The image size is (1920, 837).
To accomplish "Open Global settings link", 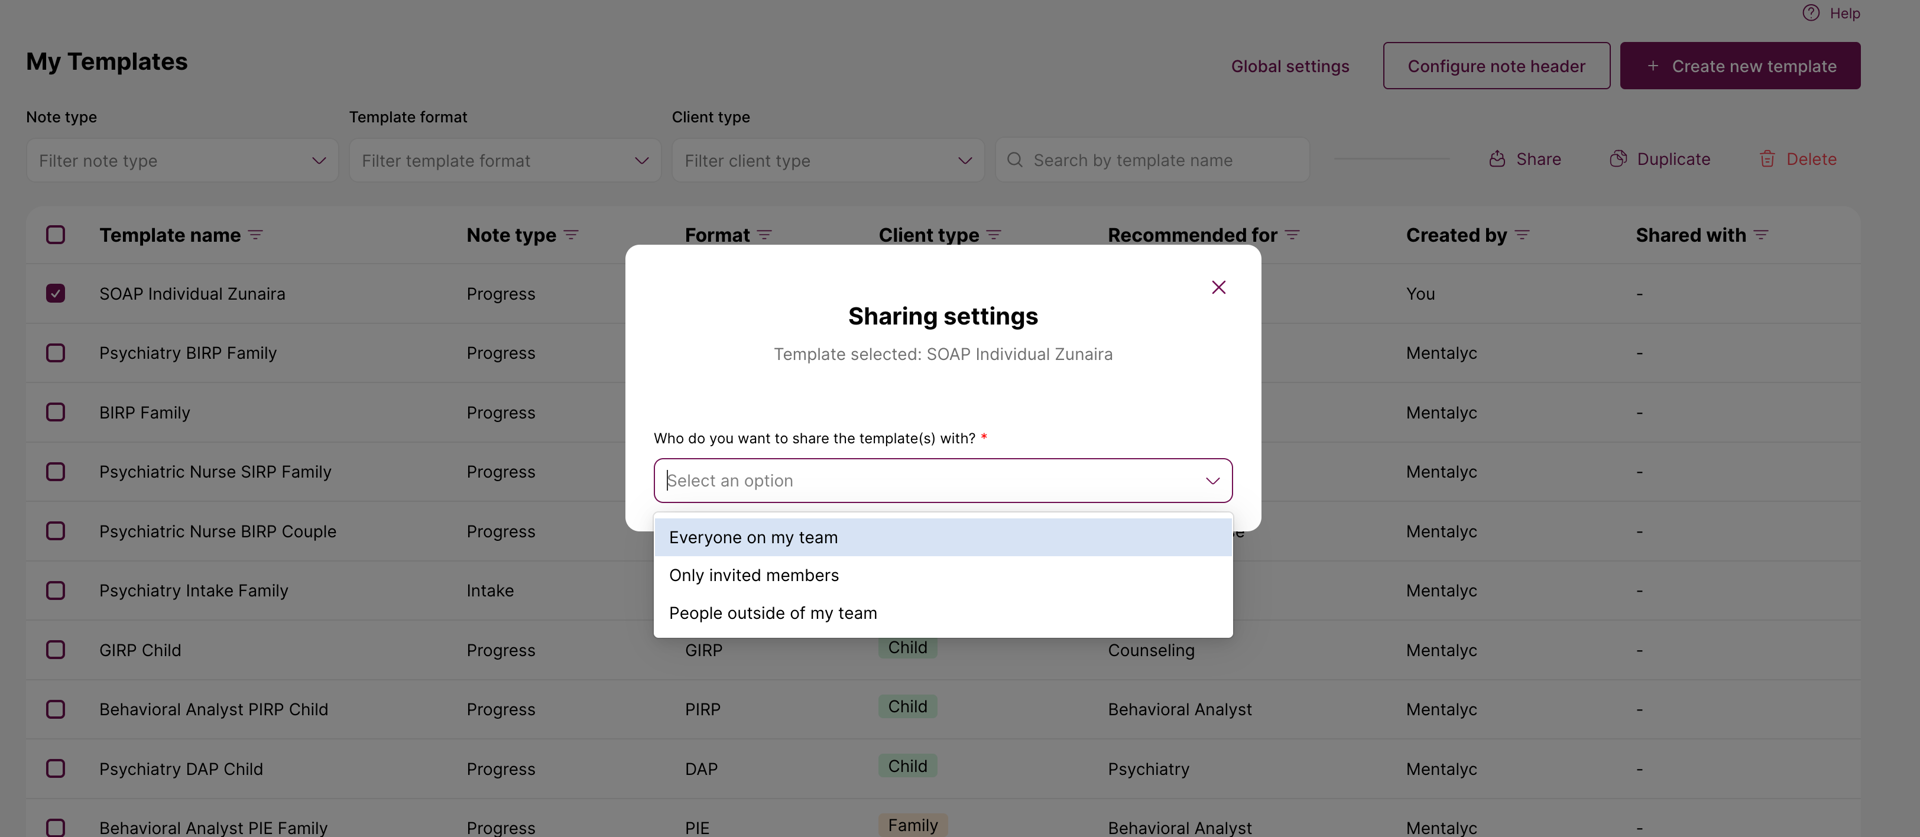I will [1290, 66].
